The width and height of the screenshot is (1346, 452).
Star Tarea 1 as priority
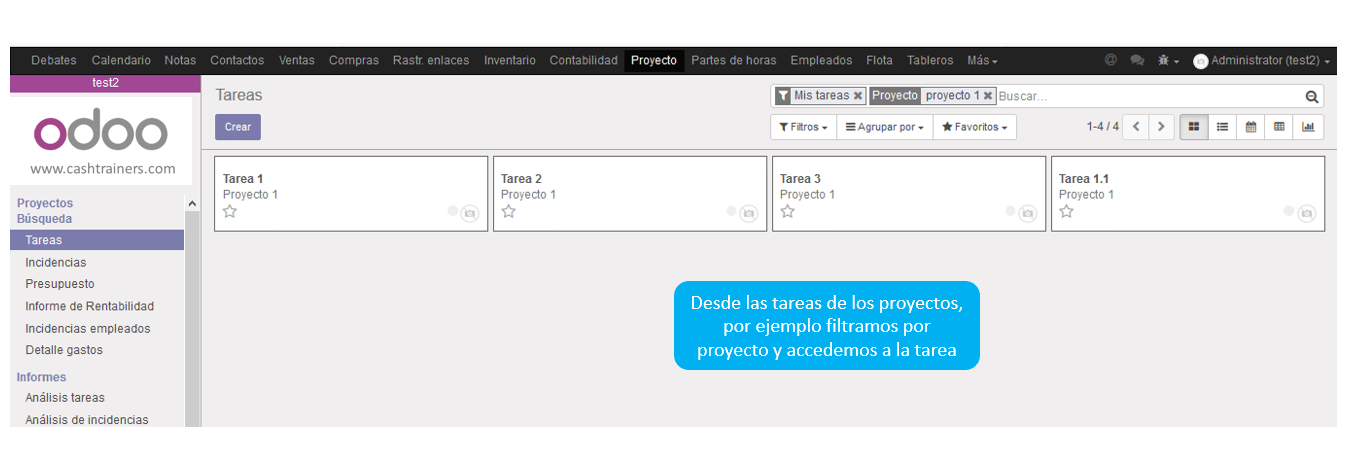[x=230, y=212]
